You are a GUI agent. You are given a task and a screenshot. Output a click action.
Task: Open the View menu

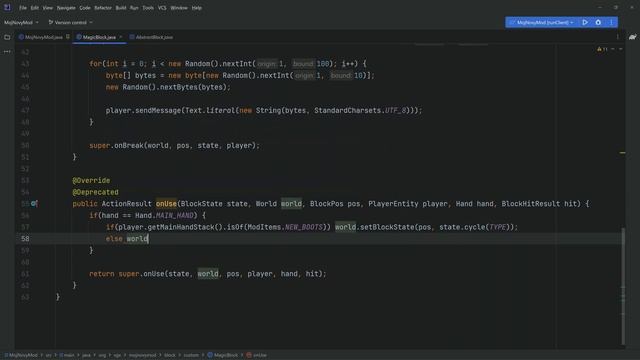point(48,8)
